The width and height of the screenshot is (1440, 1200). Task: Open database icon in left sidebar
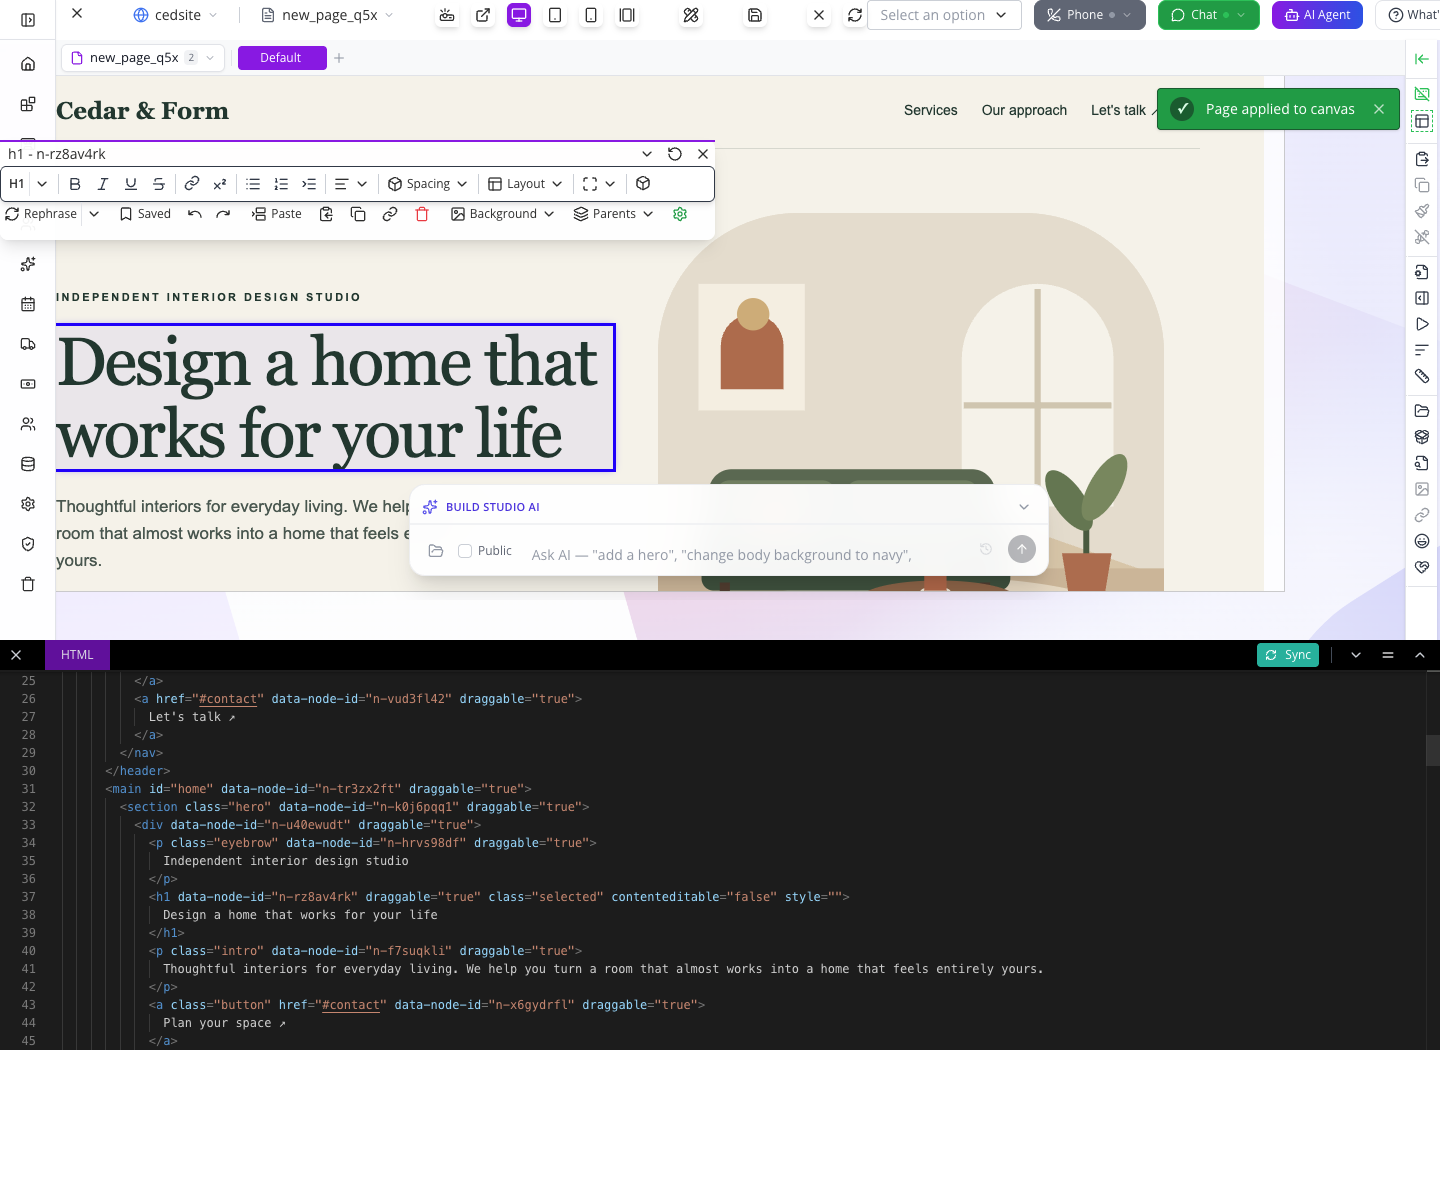[x=28, y=464]
